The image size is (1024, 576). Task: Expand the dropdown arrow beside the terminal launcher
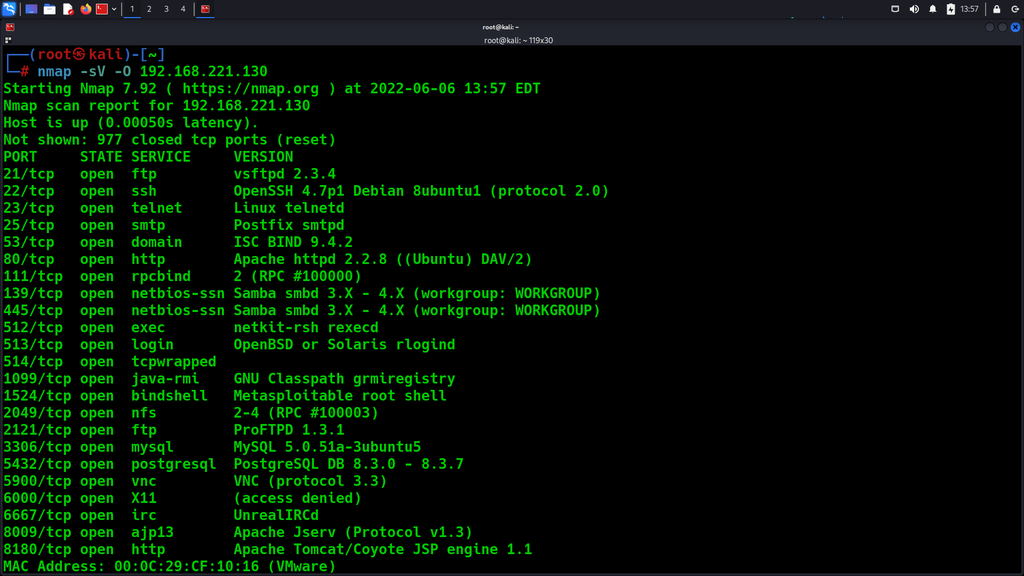pos(114,9)
